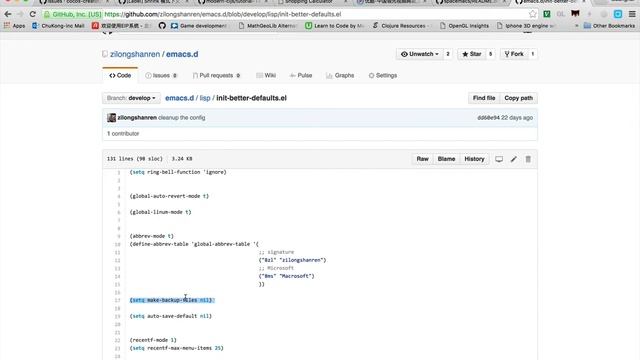Viewport: 640px width, 360px height.
Task: Open the watchers count '2'
Action: (448, 54)
